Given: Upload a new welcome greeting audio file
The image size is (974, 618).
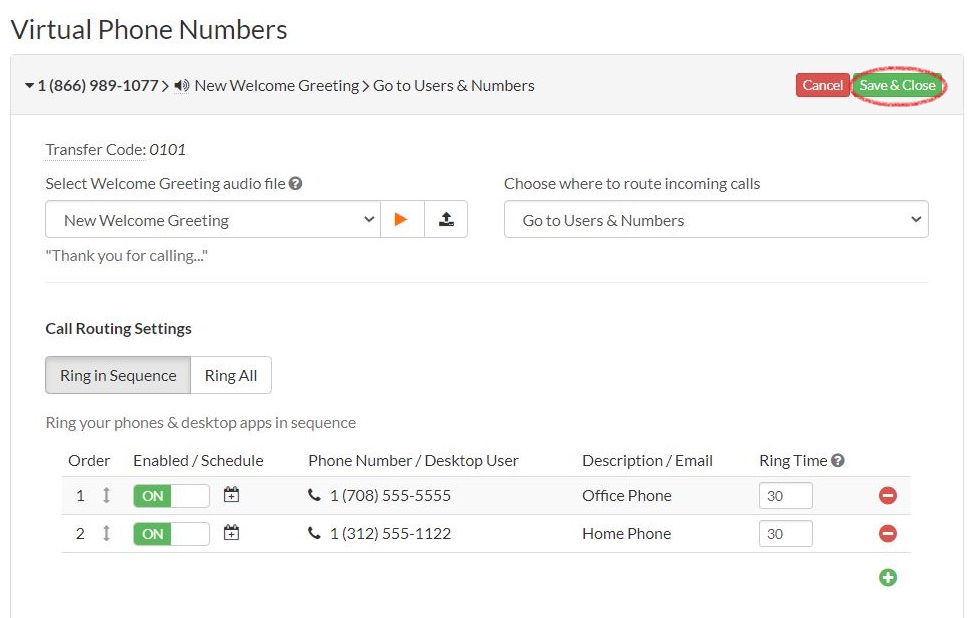Looking at the screenshot, I should [446, 220].
